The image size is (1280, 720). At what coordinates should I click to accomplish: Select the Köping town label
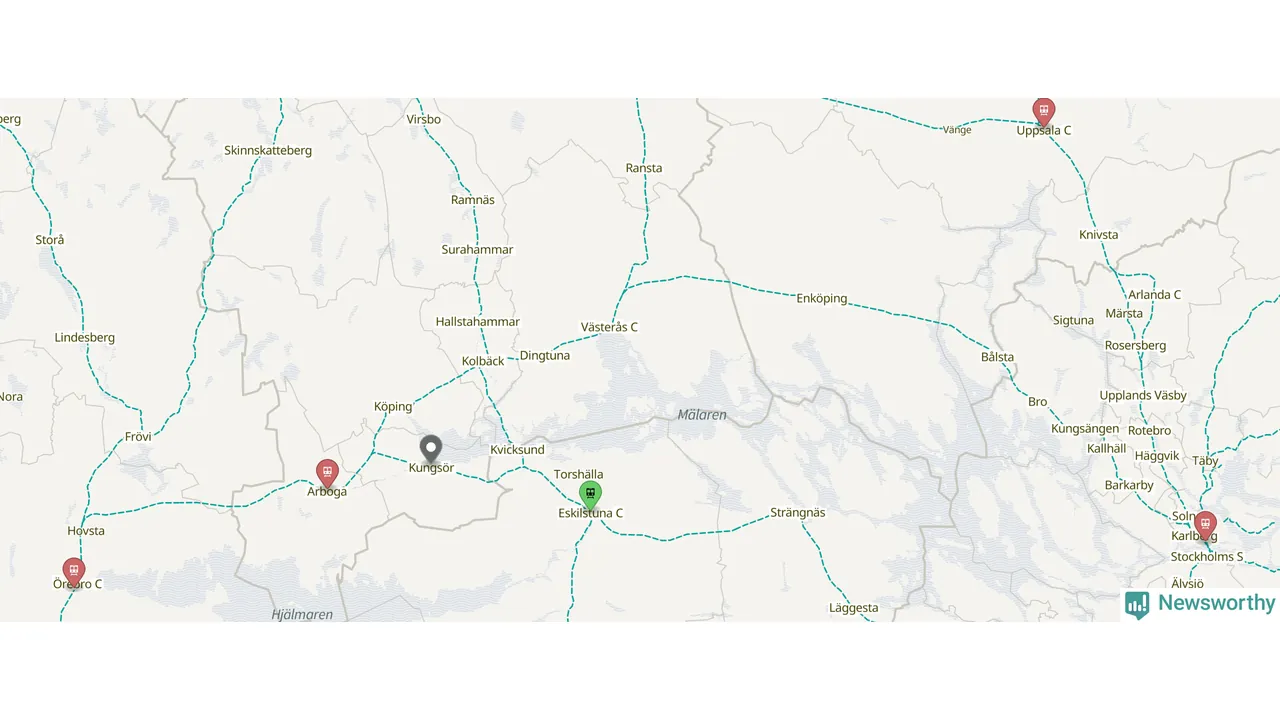[x=393, y=406]
